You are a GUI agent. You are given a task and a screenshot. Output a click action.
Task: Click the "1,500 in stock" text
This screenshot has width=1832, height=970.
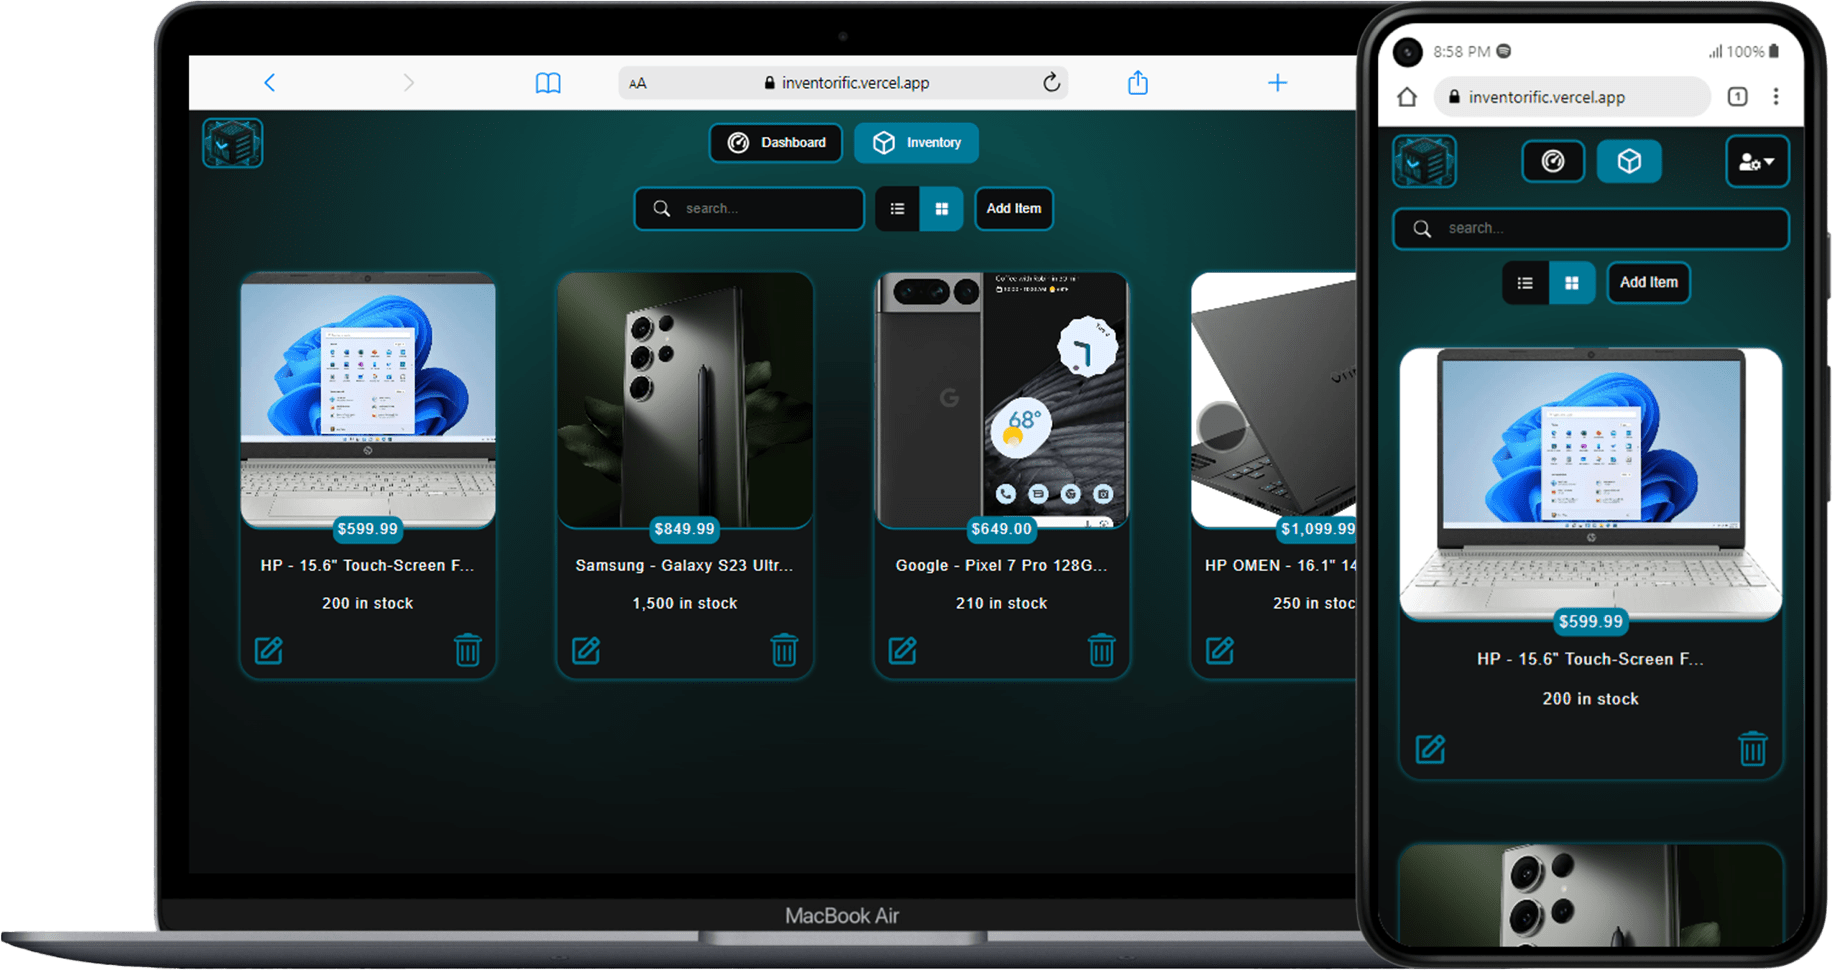(x=685, y=604)
